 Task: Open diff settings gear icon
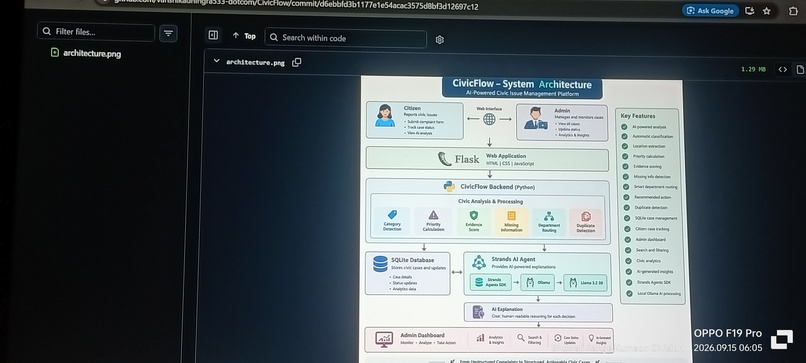pos(439,40)
